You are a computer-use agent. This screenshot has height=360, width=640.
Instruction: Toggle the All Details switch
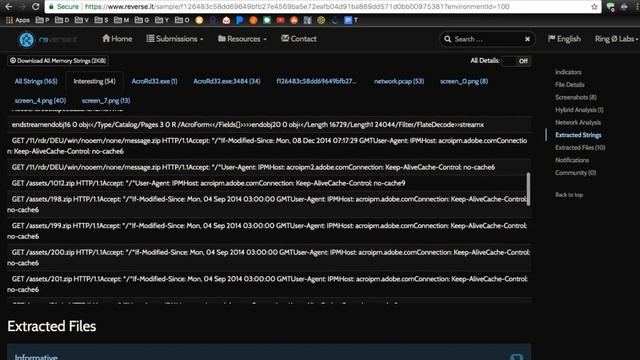tap(516, 61)
